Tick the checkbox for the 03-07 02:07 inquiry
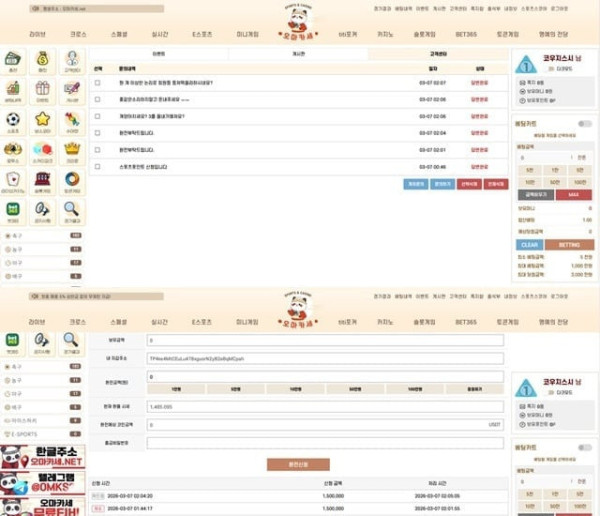Viewport: 600px width, 516px height. tap(98, 83)
